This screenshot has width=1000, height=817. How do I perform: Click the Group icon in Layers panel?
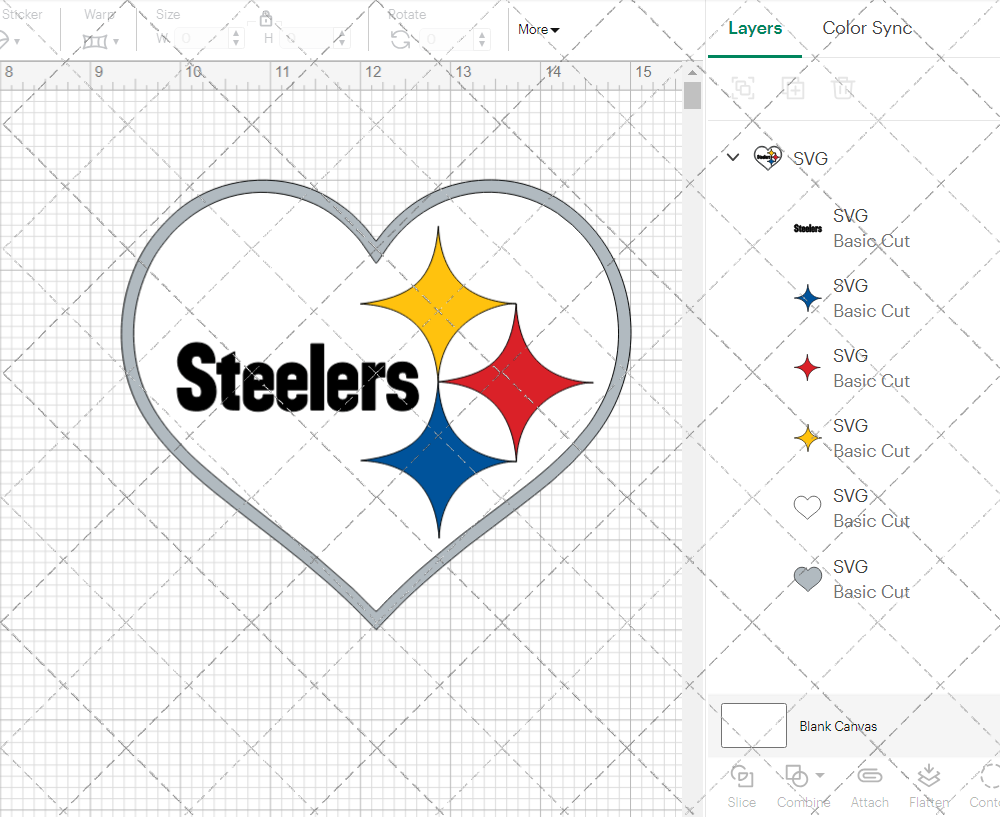tap(743, 88)
